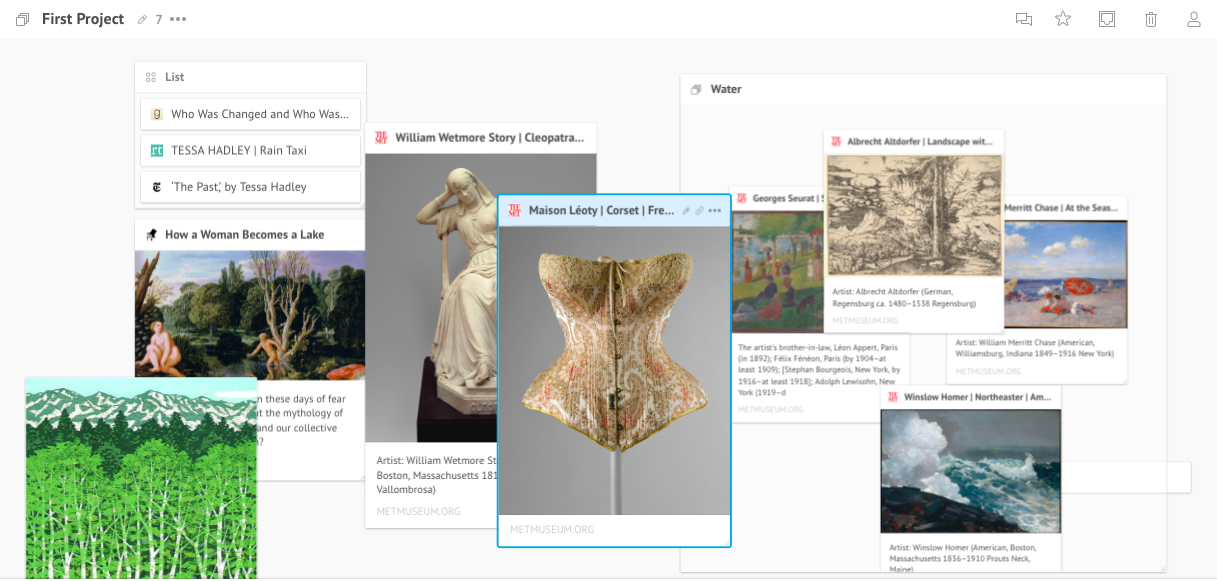Click METMUSEUM.ORG link under the corset image

552,529
